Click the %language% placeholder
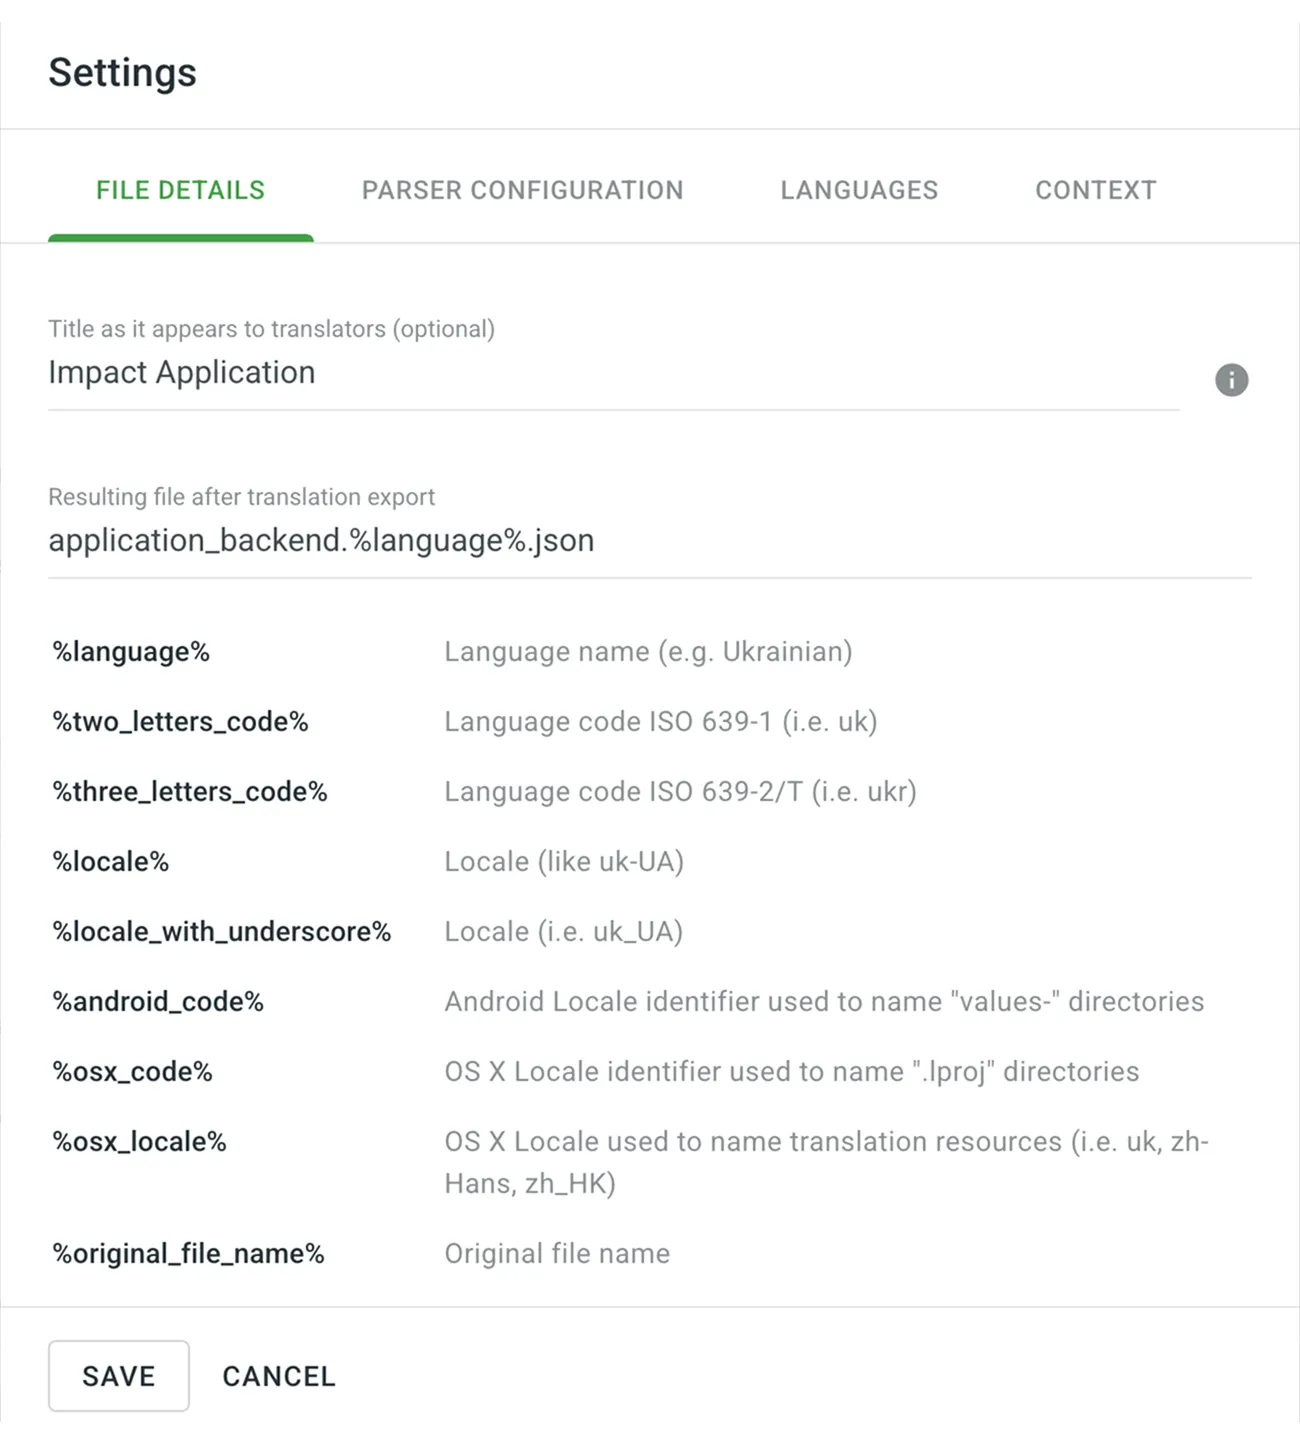 [x=131, y=652]
